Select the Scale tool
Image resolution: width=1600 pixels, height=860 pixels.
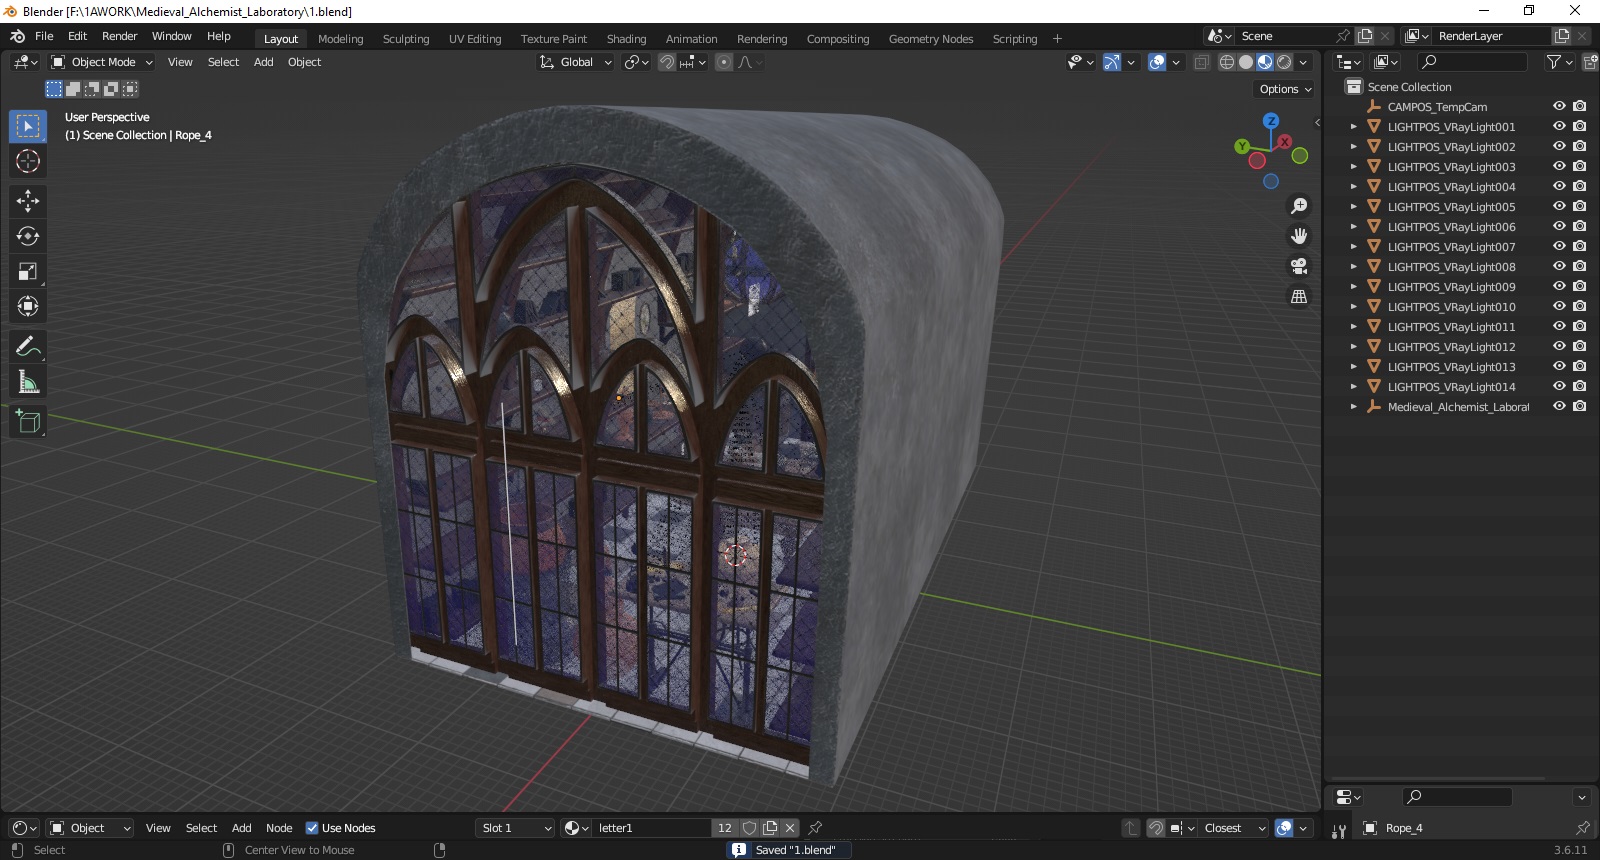click(28, 271)
